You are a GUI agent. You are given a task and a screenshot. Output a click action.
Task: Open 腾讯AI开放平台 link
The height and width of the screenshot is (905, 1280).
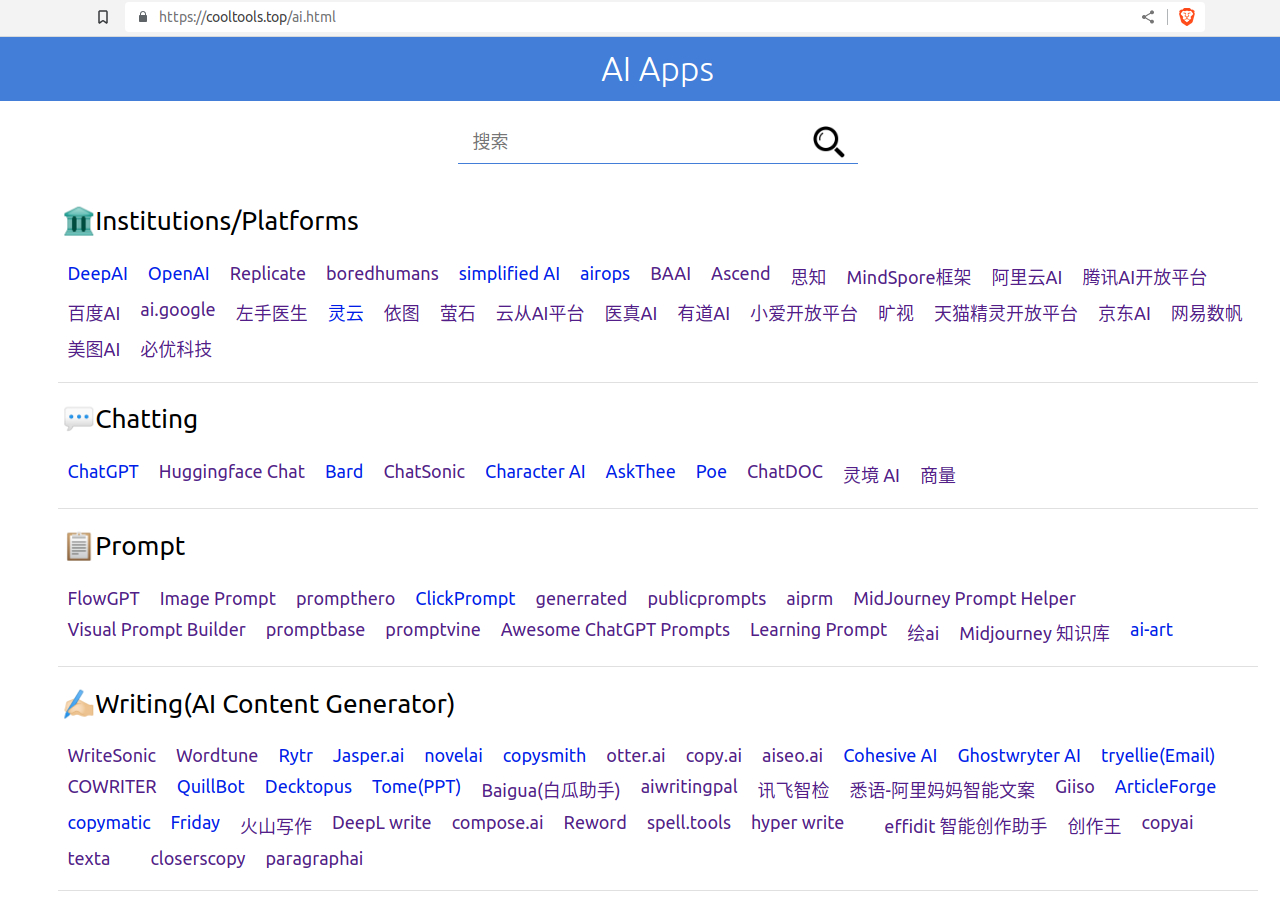coord(1144,278)
